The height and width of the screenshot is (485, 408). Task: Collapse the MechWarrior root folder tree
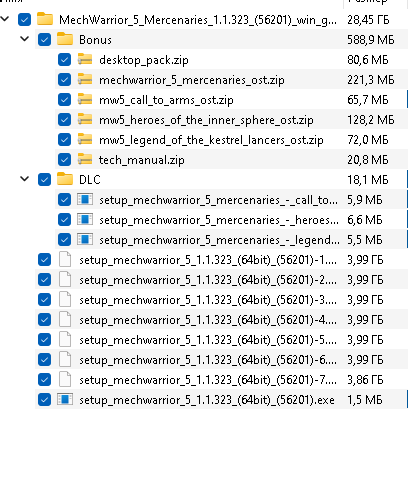coord(5,19)
